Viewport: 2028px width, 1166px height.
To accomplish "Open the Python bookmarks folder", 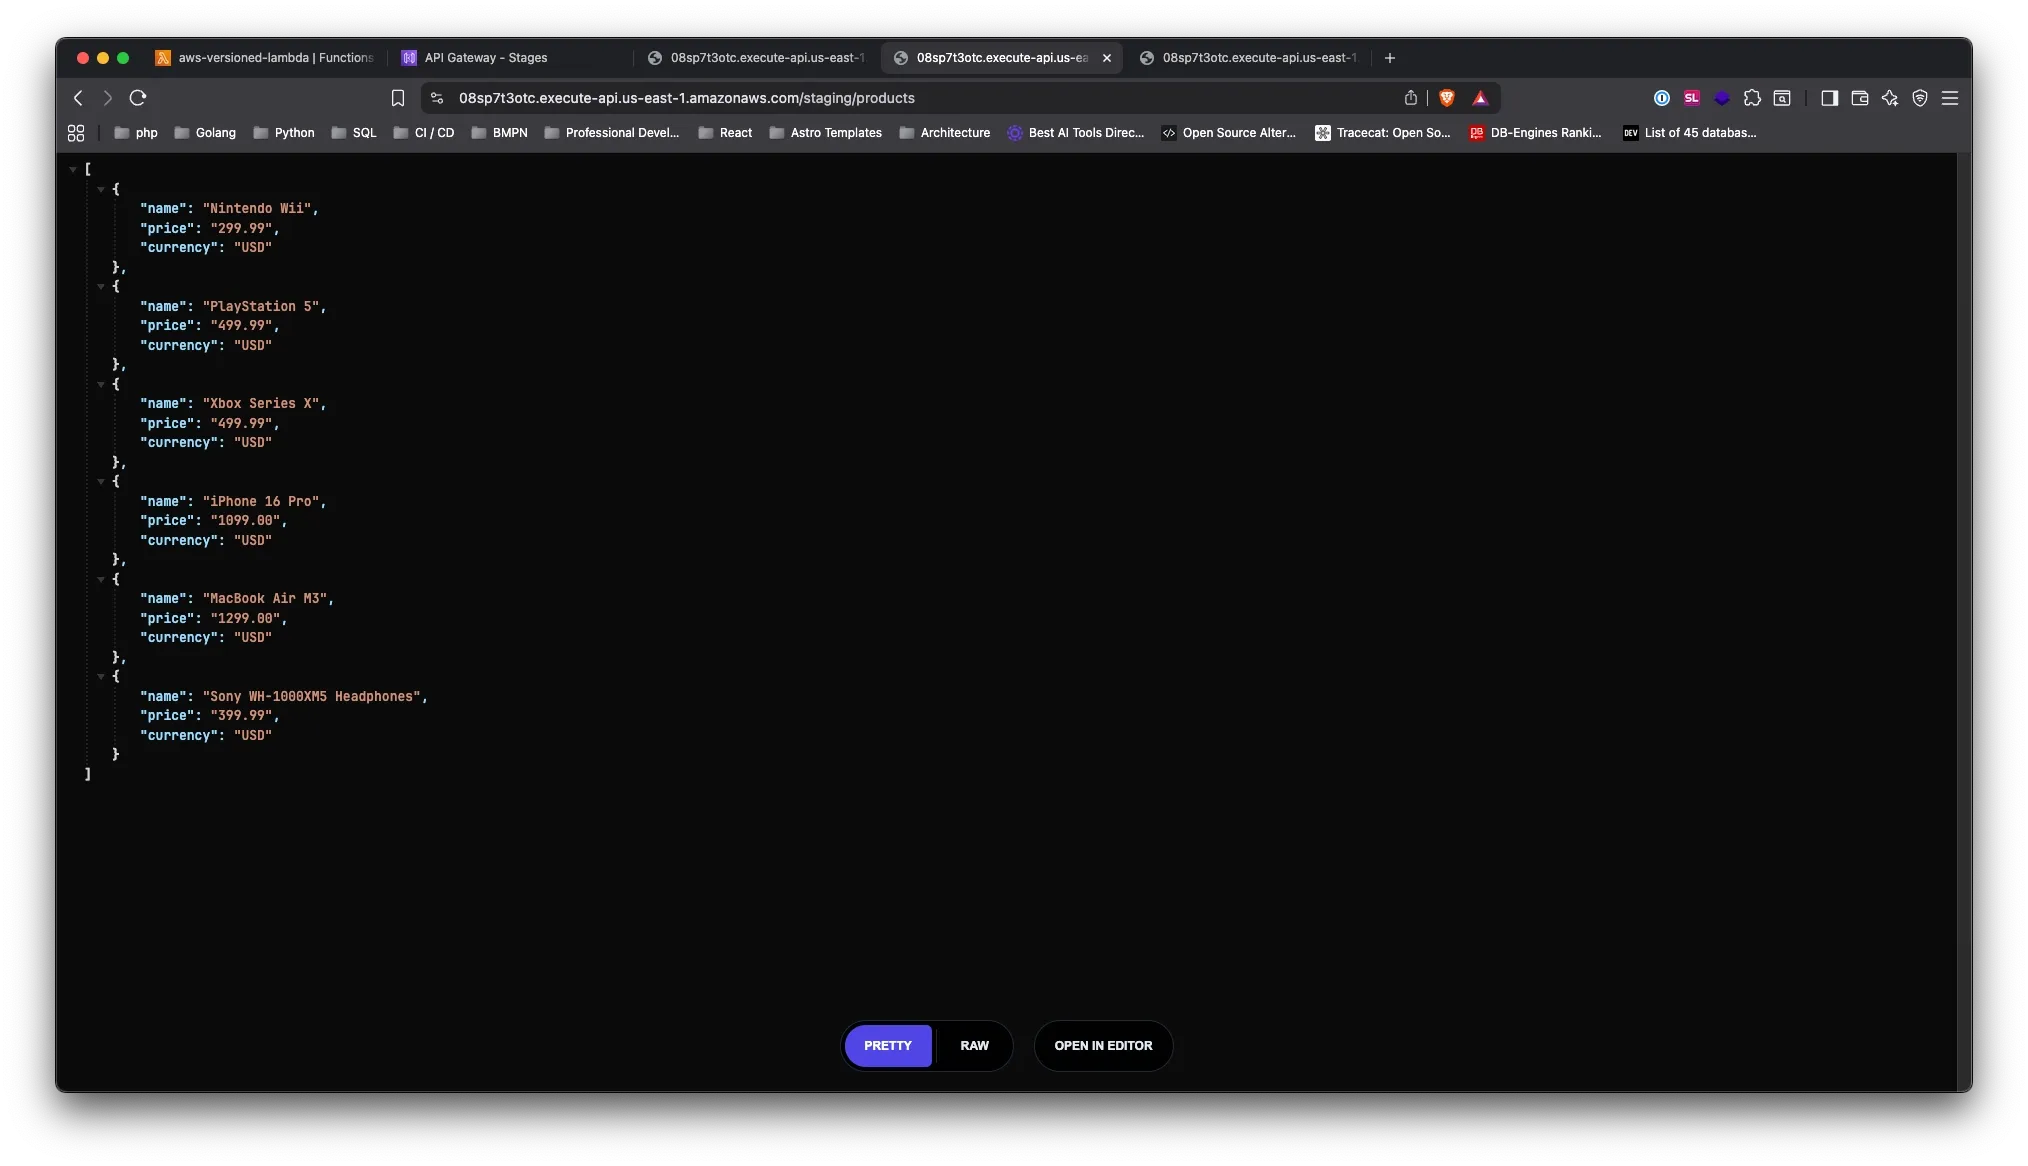I will click(x=283, y=133).
